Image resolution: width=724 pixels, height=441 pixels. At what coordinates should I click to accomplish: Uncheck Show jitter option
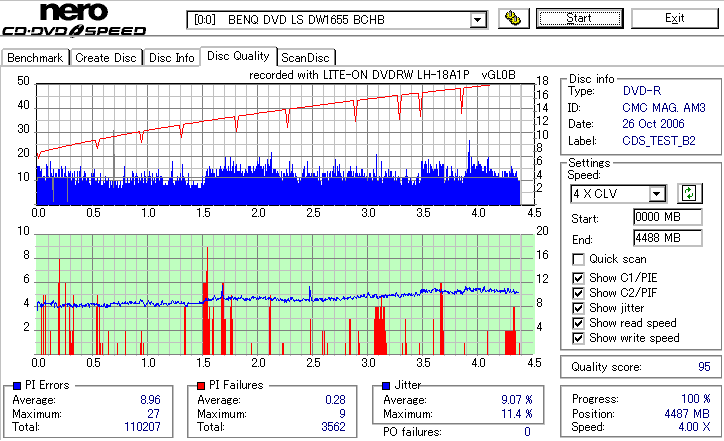(x=578, y=308)
